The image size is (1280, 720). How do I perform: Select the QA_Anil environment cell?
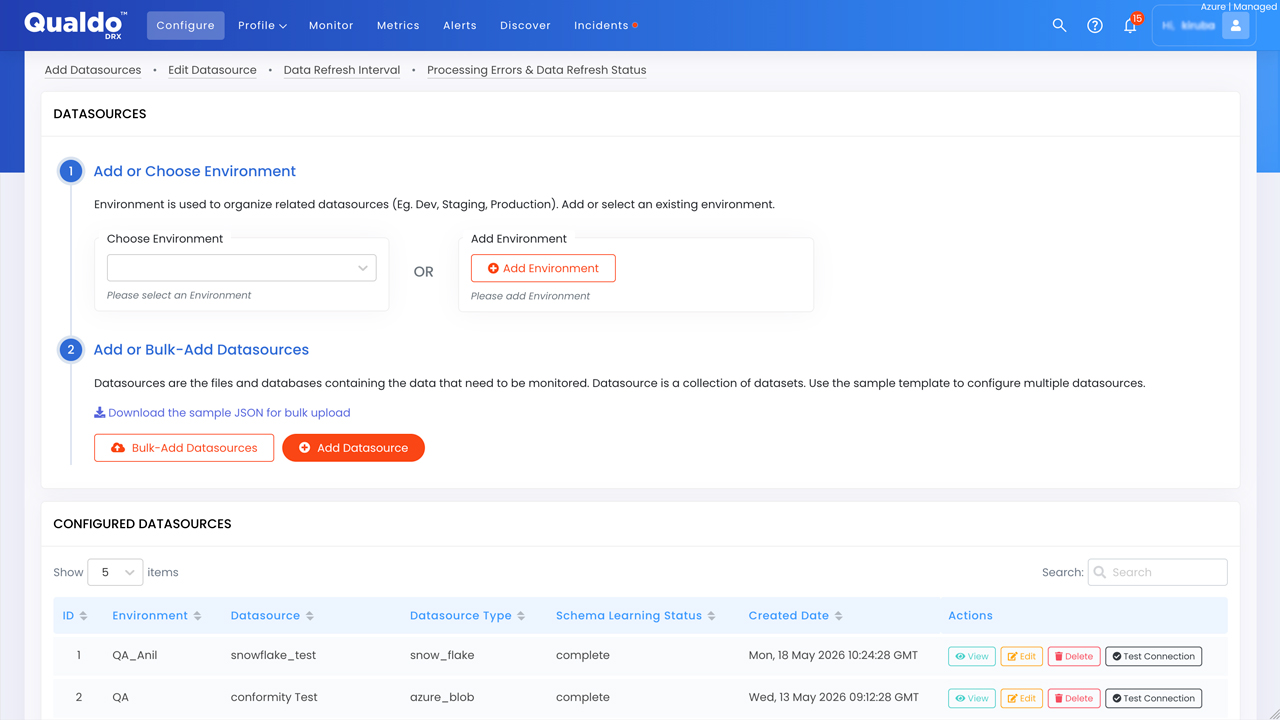tap(135, 656)
